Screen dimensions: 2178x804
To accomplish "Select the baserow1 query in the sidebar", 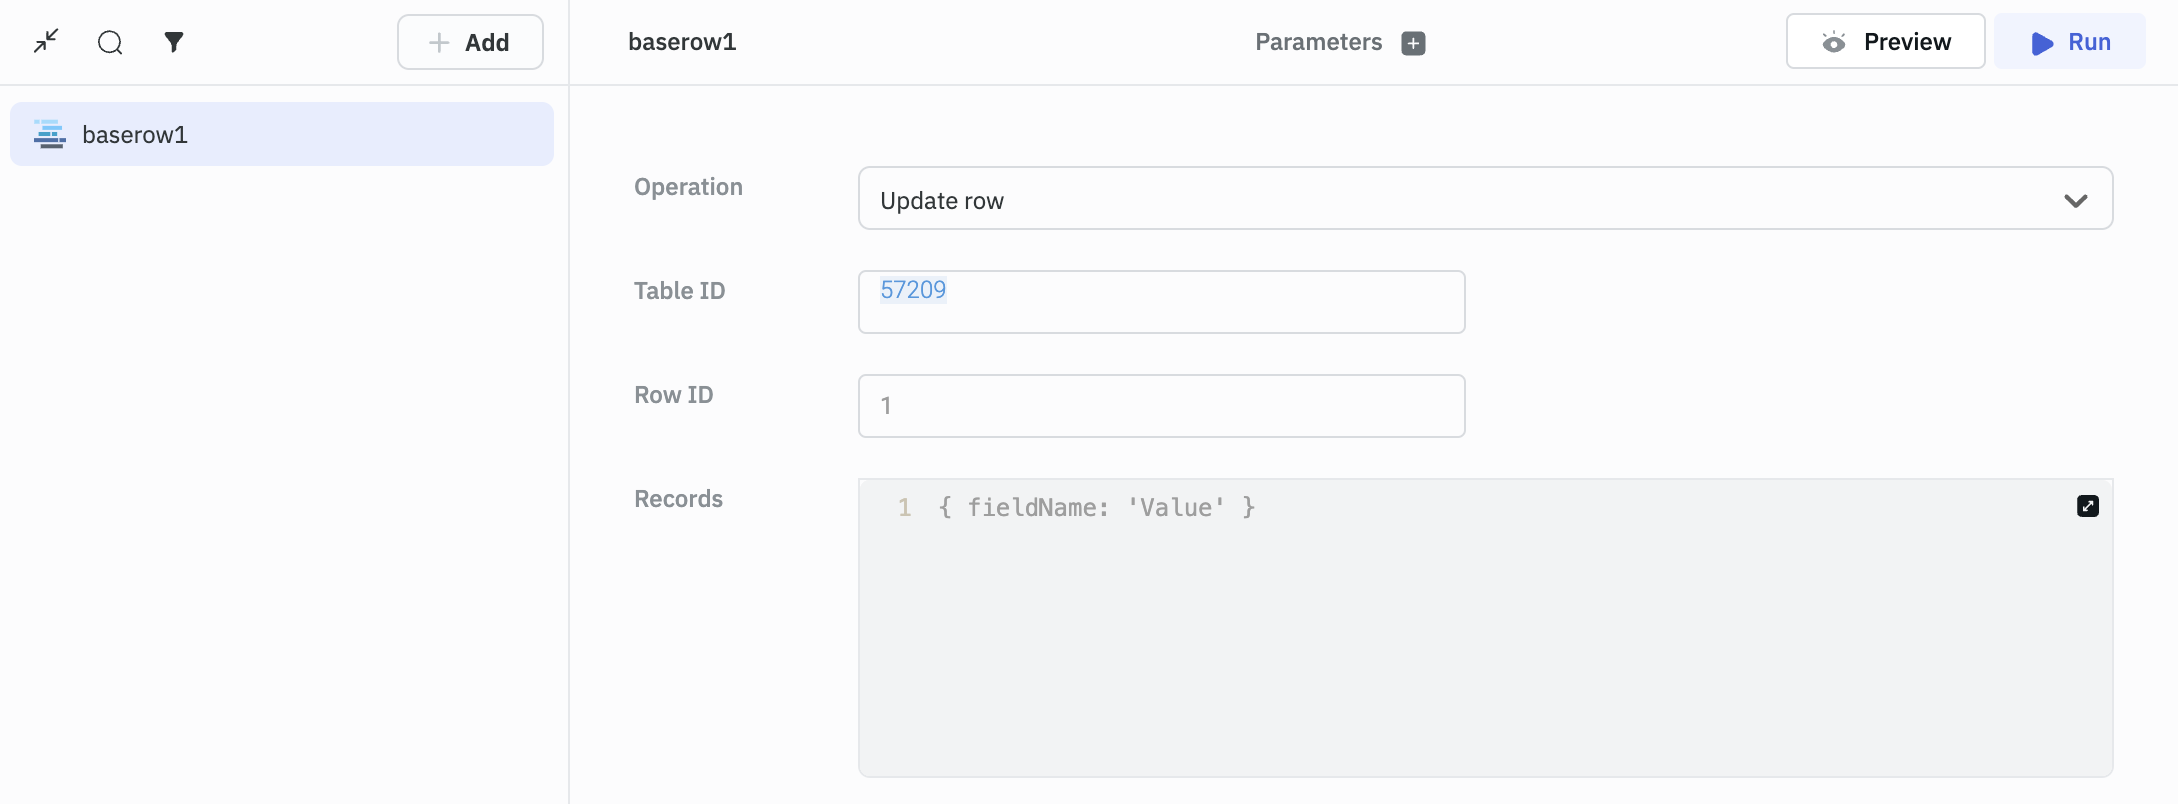I will tap(282, 134).
